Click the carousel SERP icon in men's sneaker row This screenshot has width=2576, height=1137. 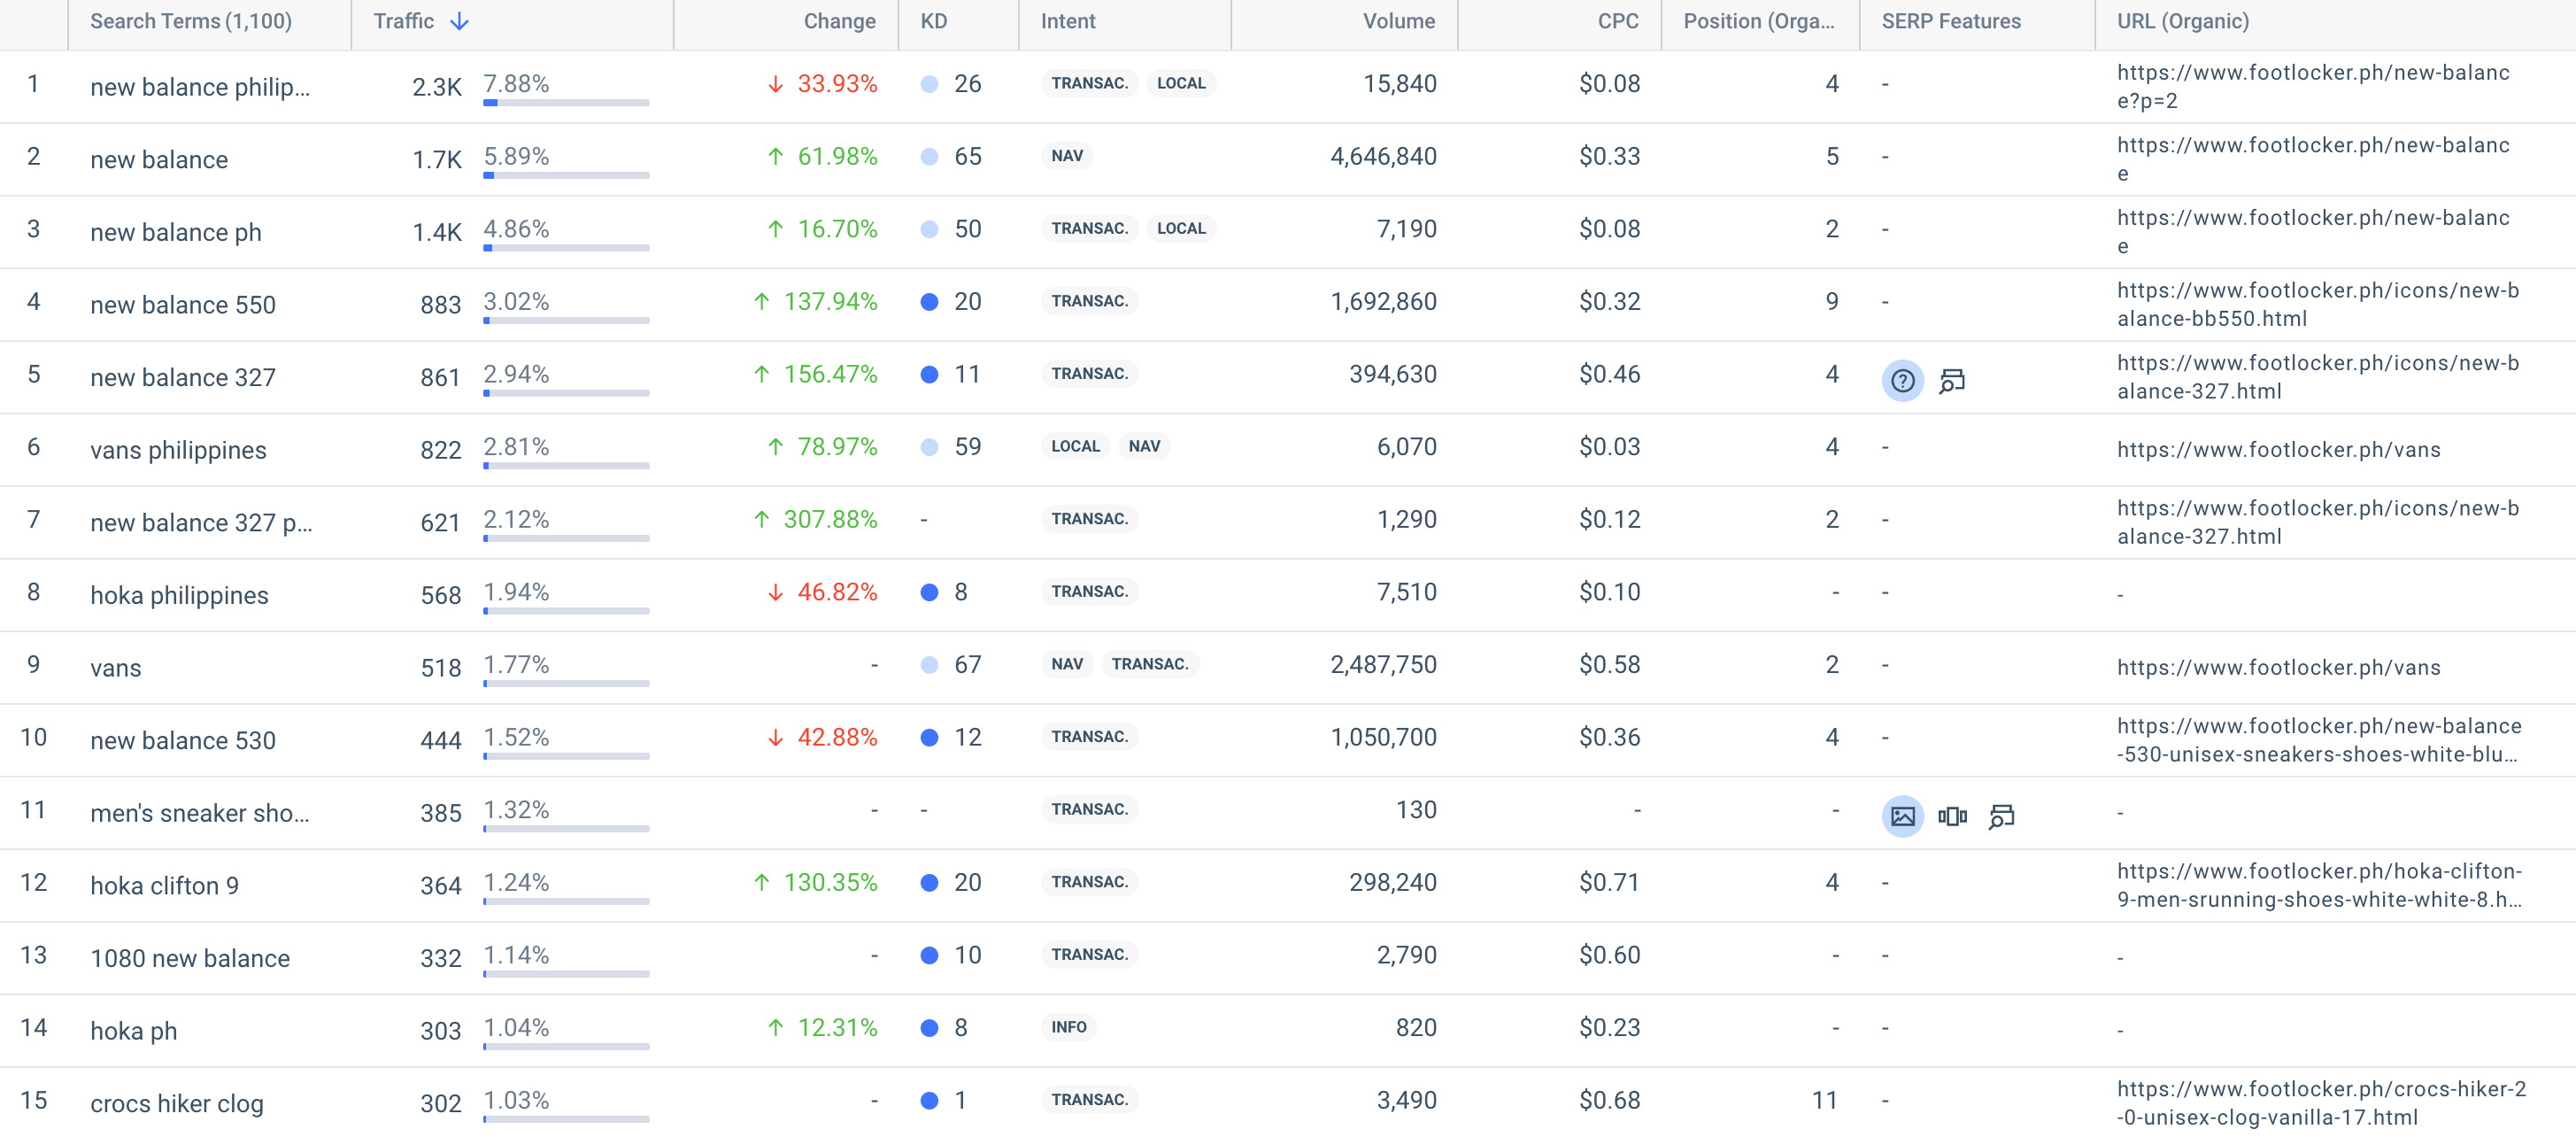[1951, 816]
